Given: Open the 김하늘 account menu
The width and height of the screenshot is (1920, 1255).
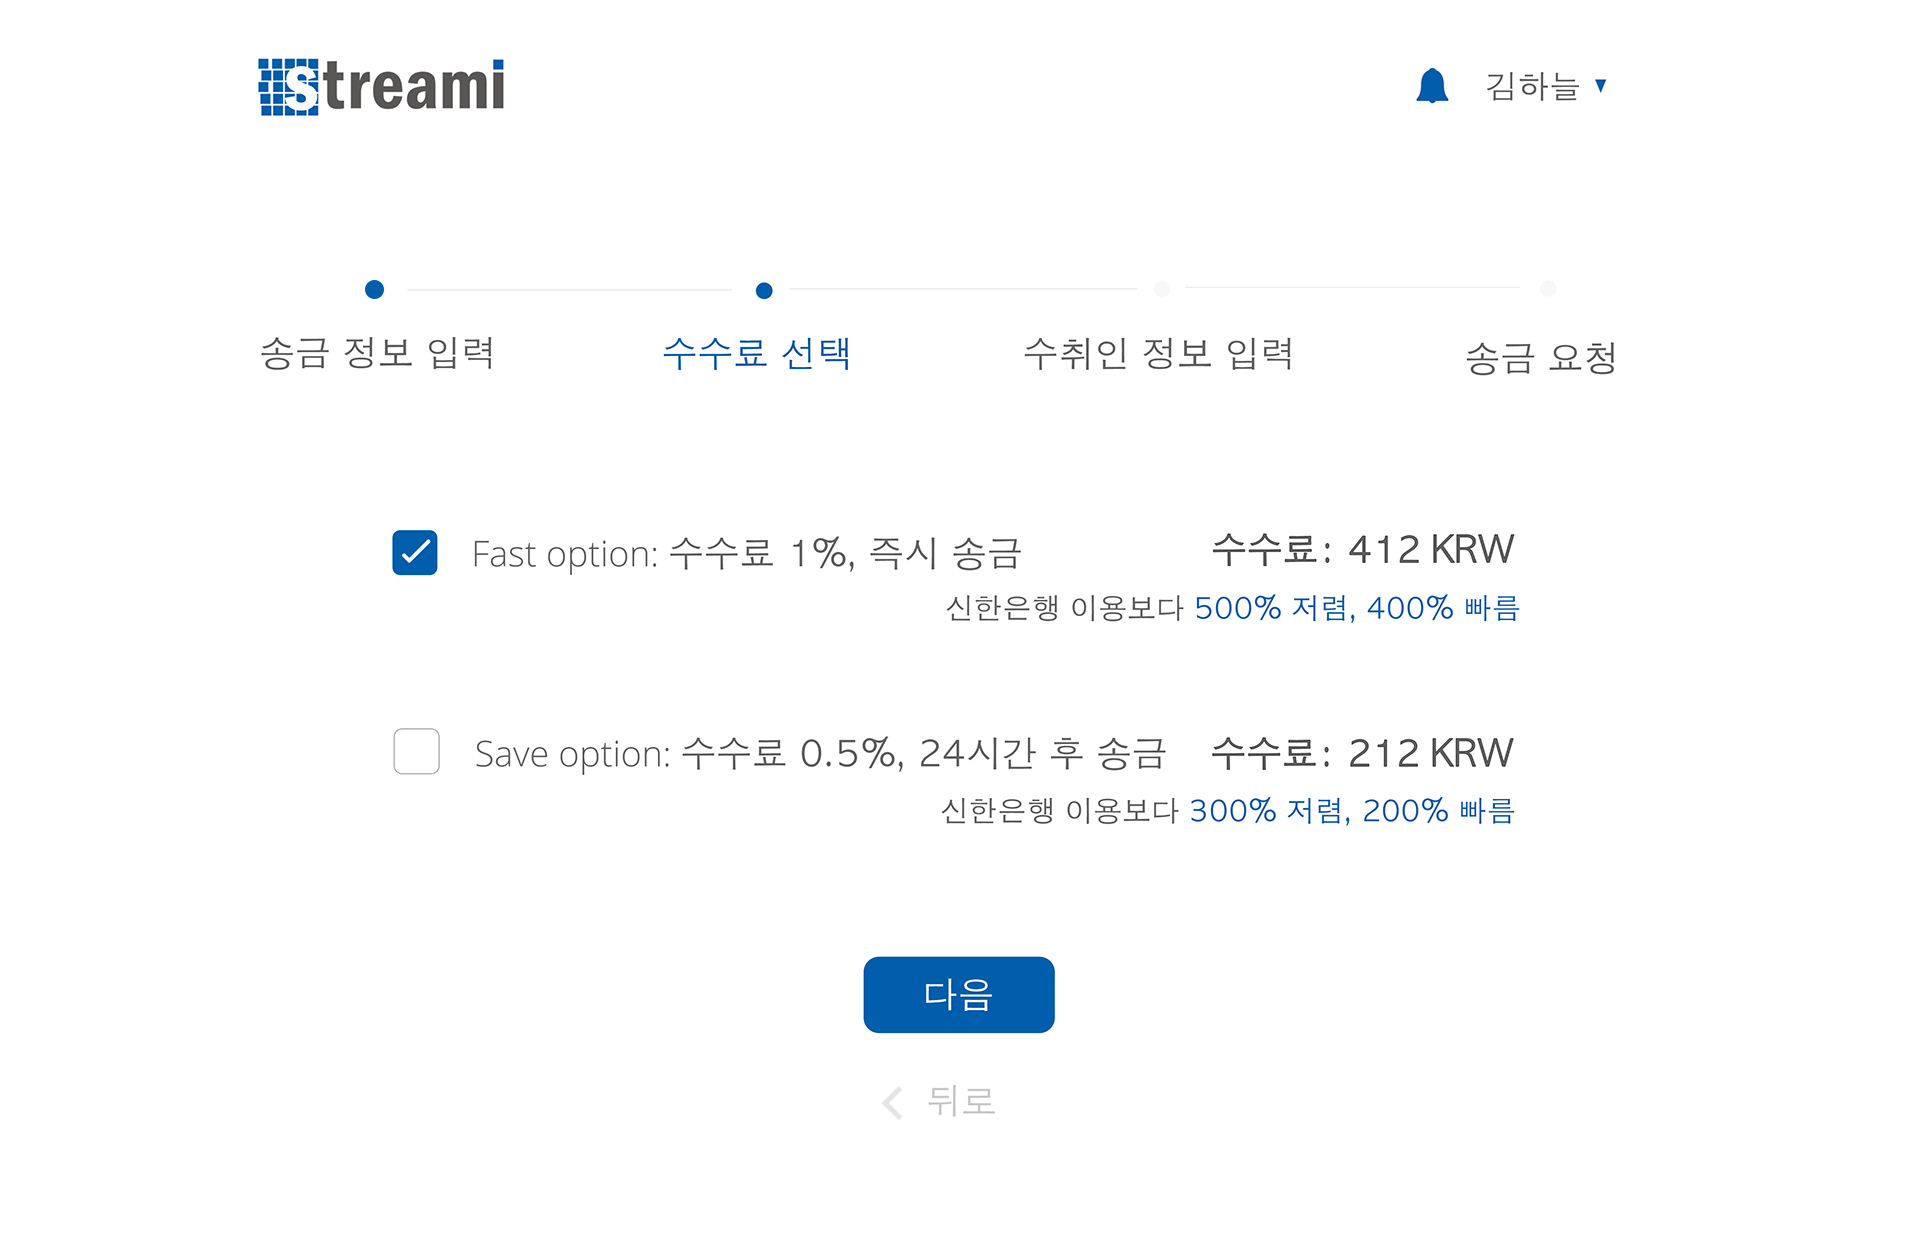Looking at the screenshot, I should [1546, 86].
